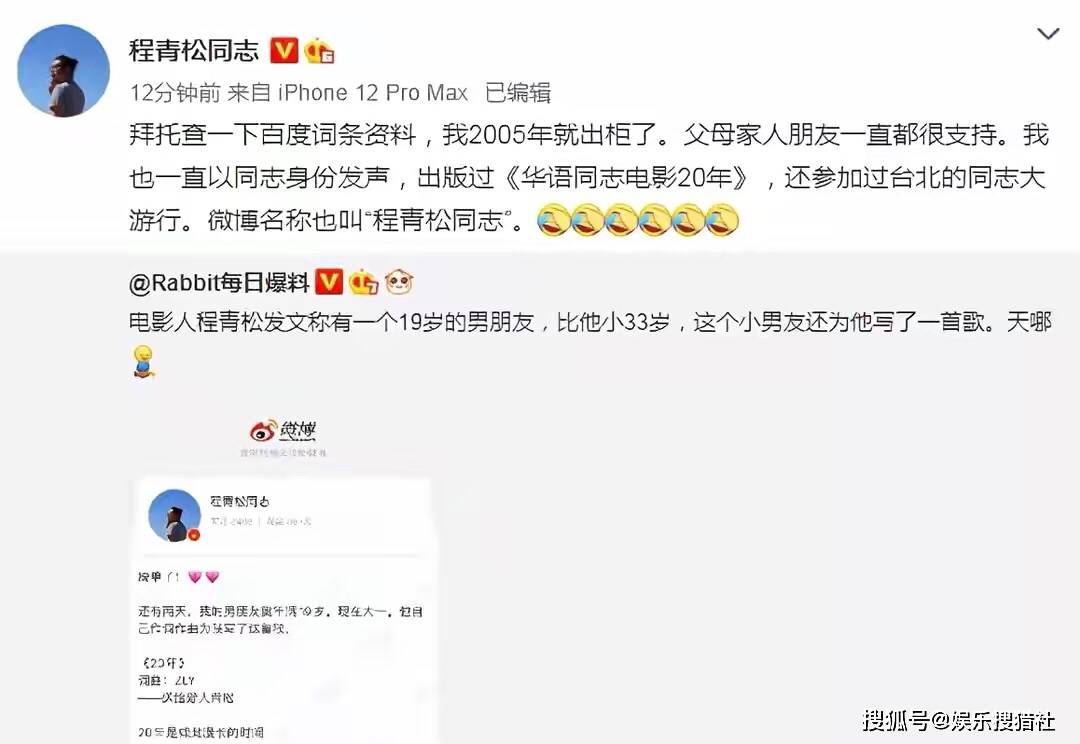
Task: Click crown level badge next to Rabbit每日爆料
Action: pyautogui.click(x=364, y=282)
